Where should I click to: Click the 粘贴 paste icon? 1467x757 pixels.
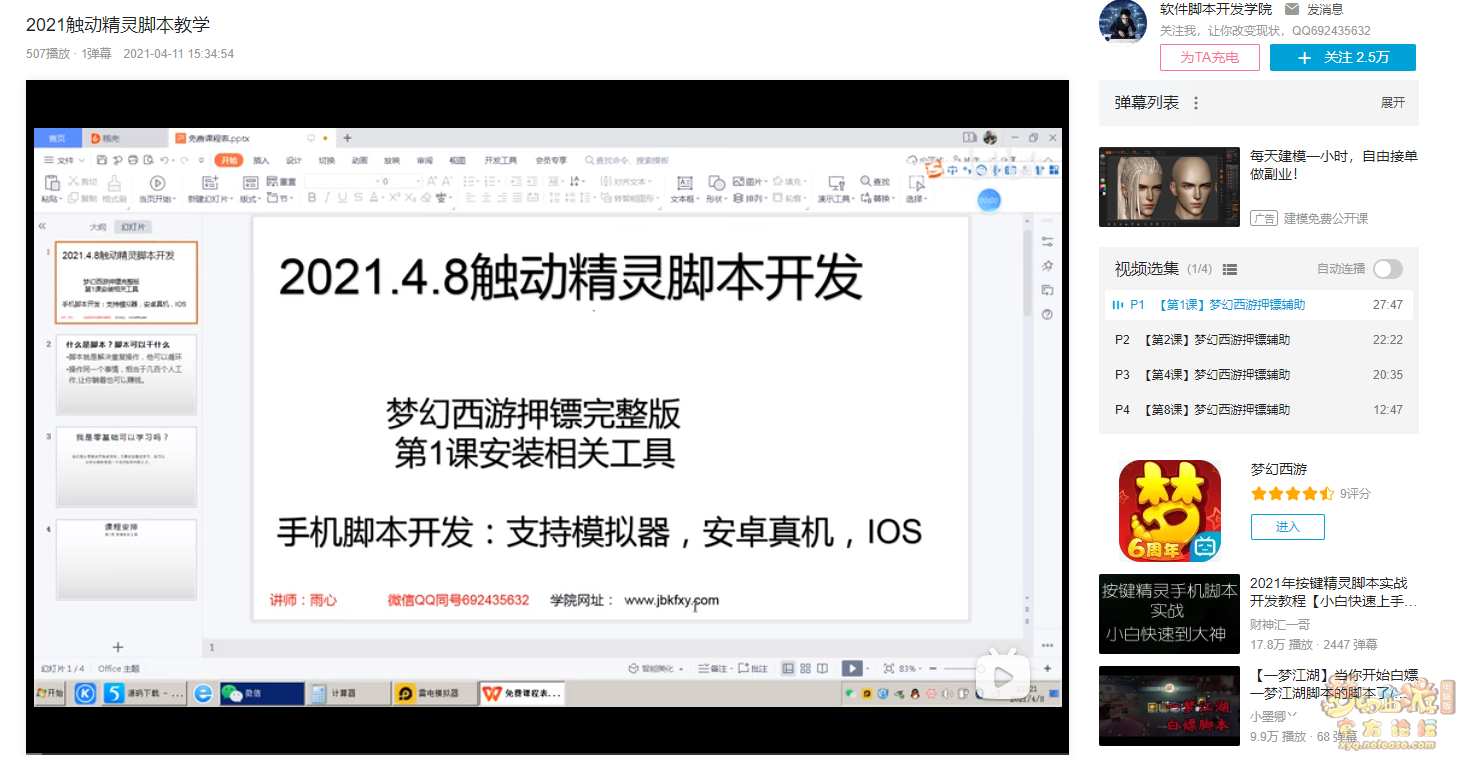(51, 182)
